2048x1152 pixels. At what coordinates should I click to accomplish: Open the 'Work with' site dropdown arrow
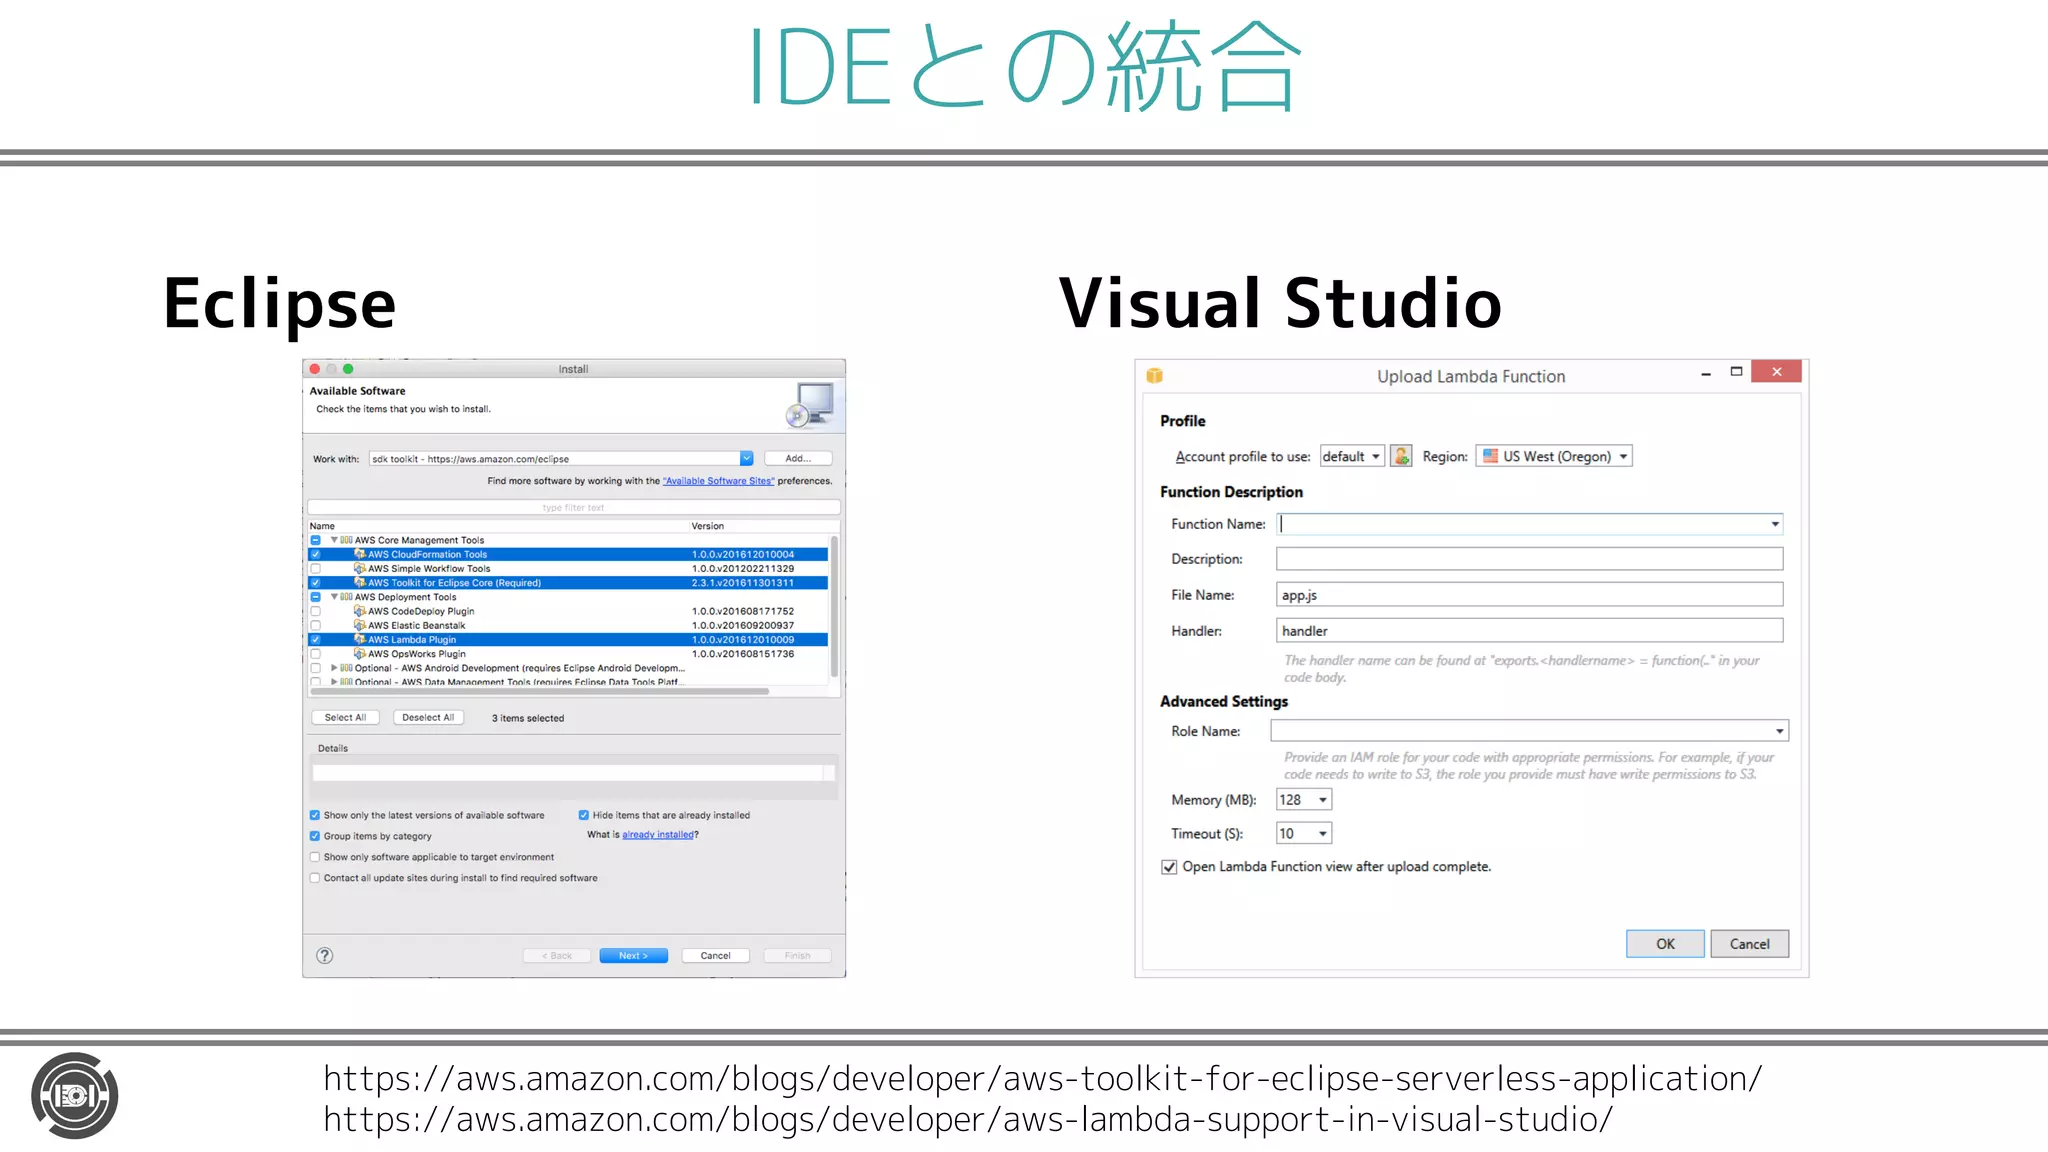(x=746, y=458)
